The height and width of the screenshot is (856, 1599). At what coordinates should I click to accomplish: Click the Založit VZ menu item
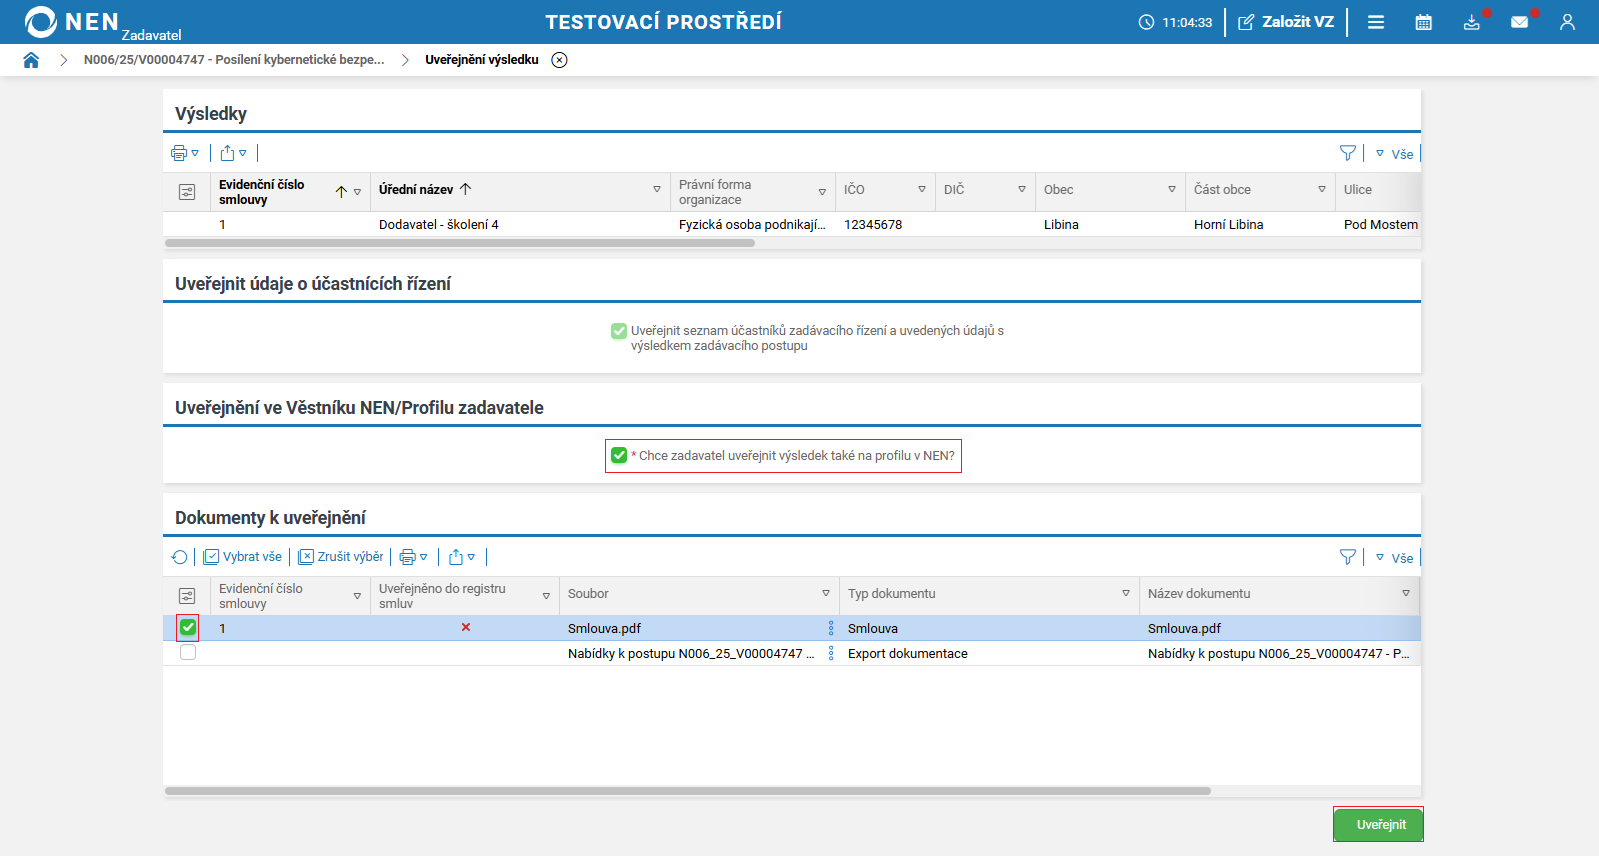1286,22
